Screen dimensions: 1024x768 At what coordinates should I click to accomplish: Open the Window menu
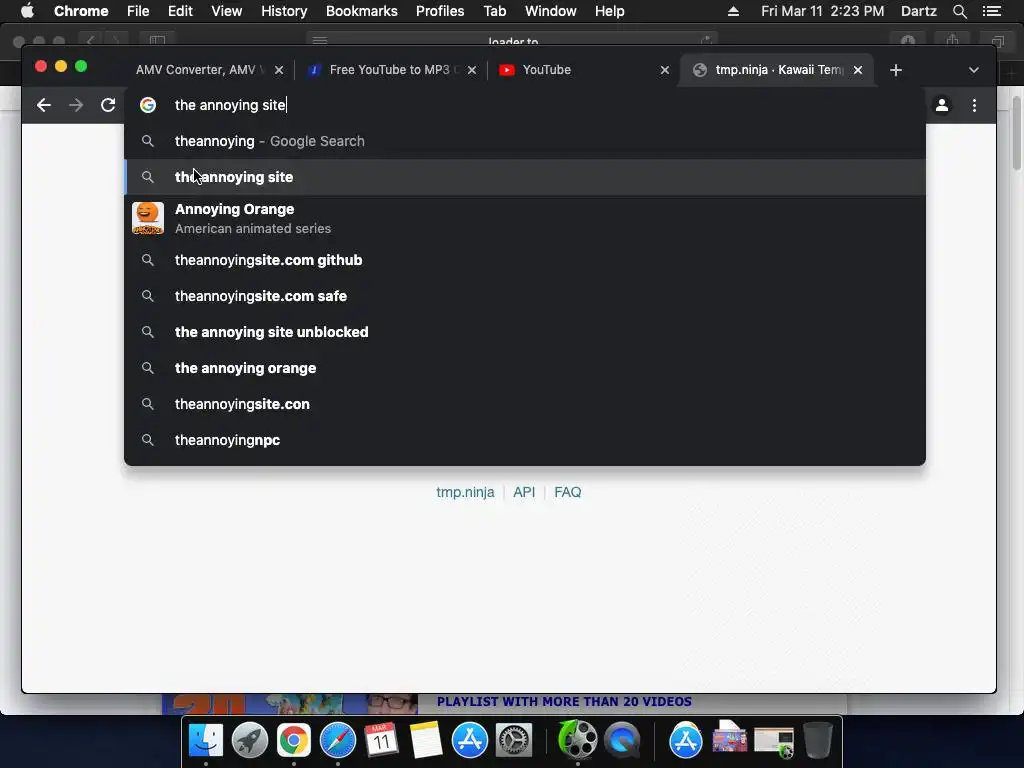(x=551, y=11)
